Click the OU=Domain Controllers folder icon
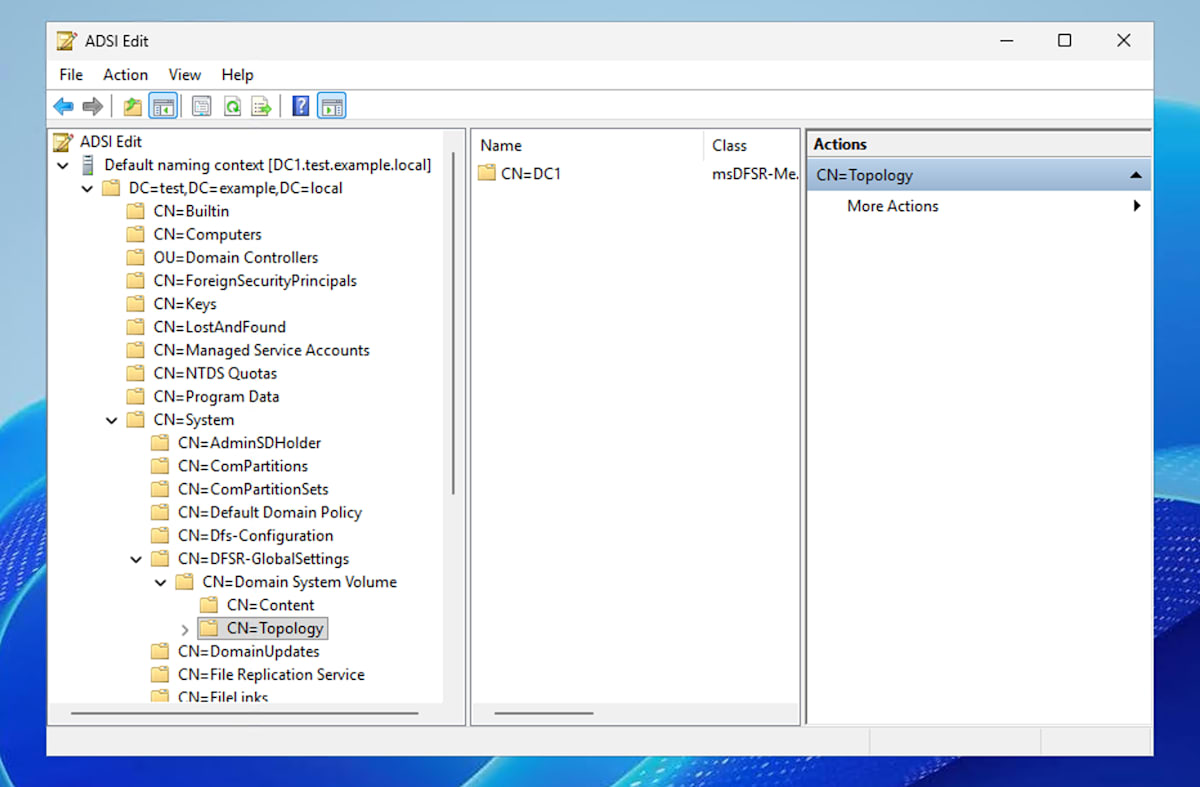Screen dimensions: 1200x787 click(x=136, y=258)
